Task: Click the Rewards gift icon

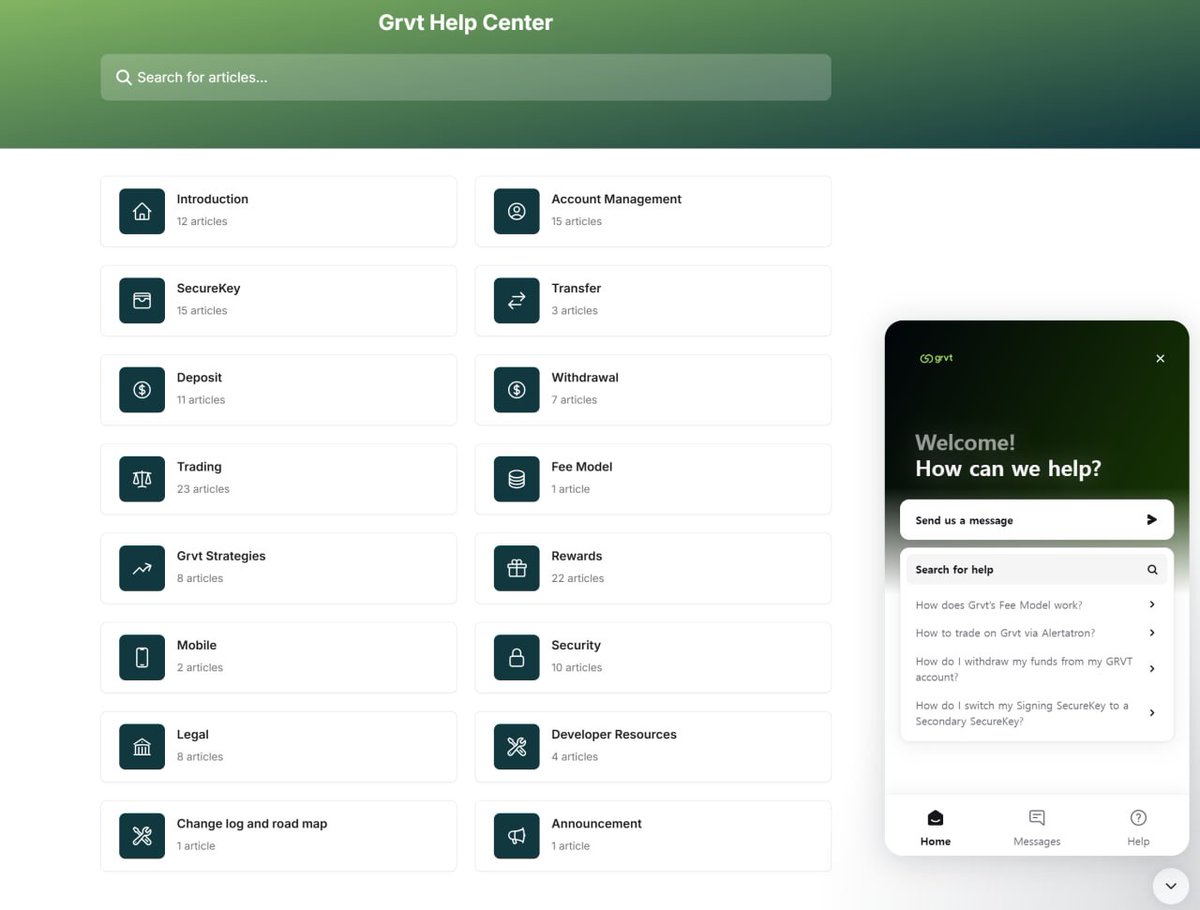Action: click(x=516, y=568)
